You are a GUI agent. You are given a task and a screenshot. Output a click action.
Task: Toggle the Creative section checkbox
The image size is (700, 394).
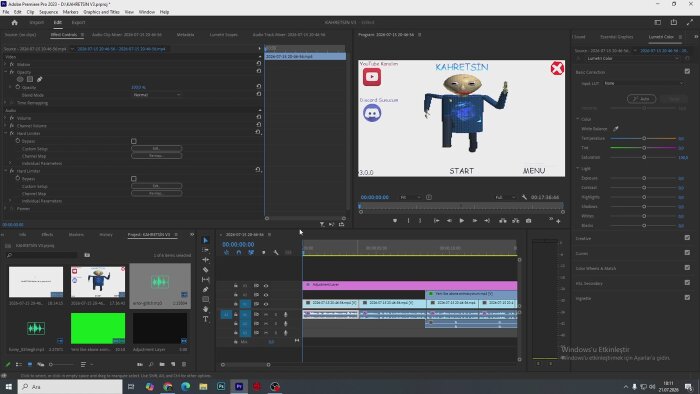[x=687, y=238]
